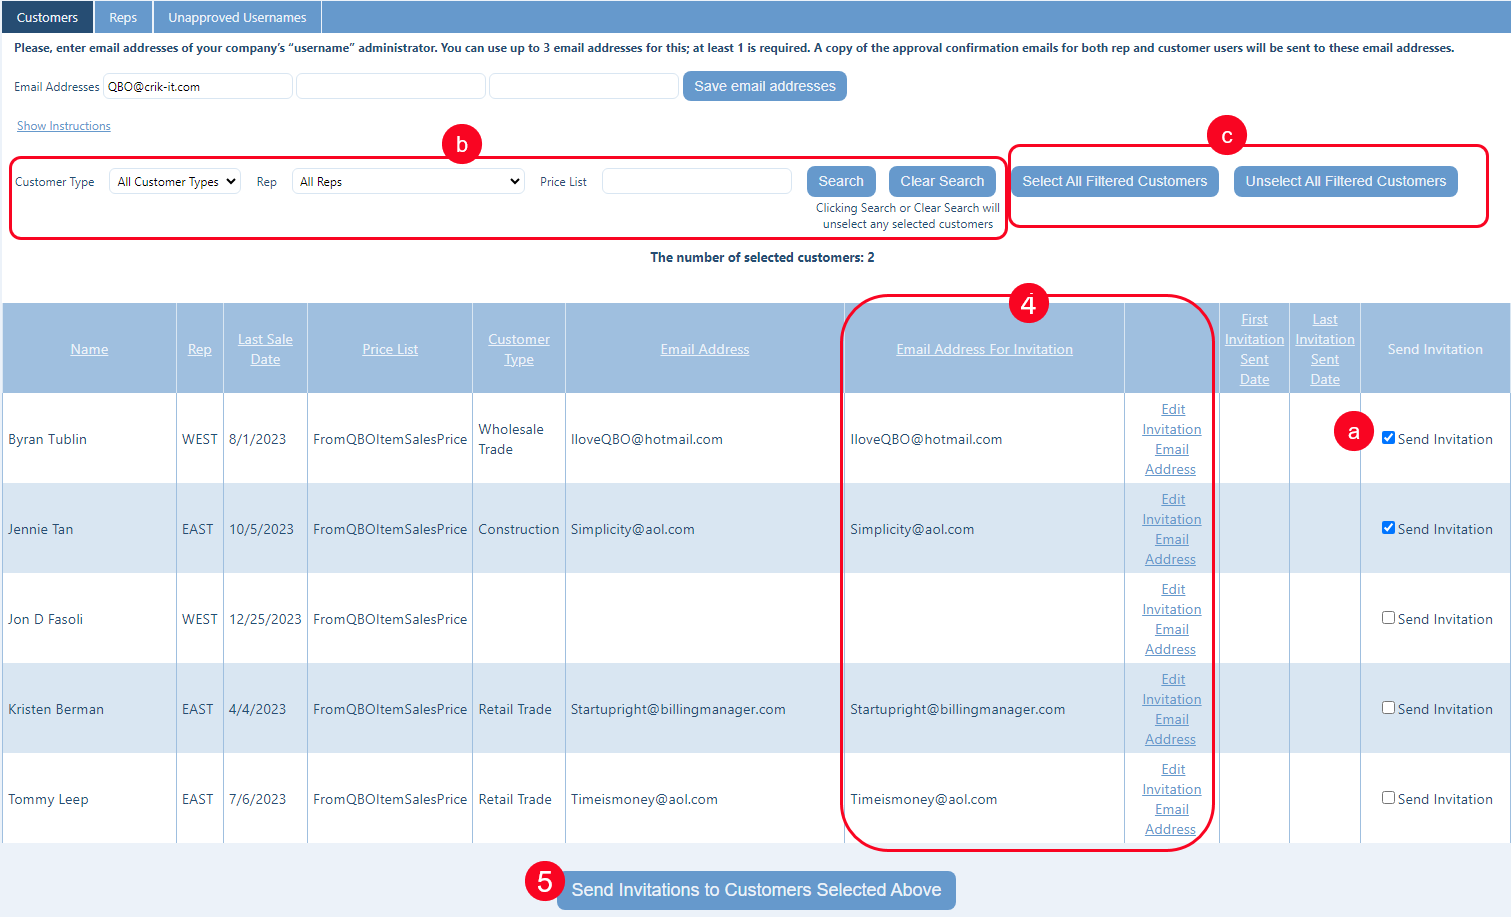
Task: Enable Send Invitation for Kristen Berman
Action: (x=1388, y=708)
